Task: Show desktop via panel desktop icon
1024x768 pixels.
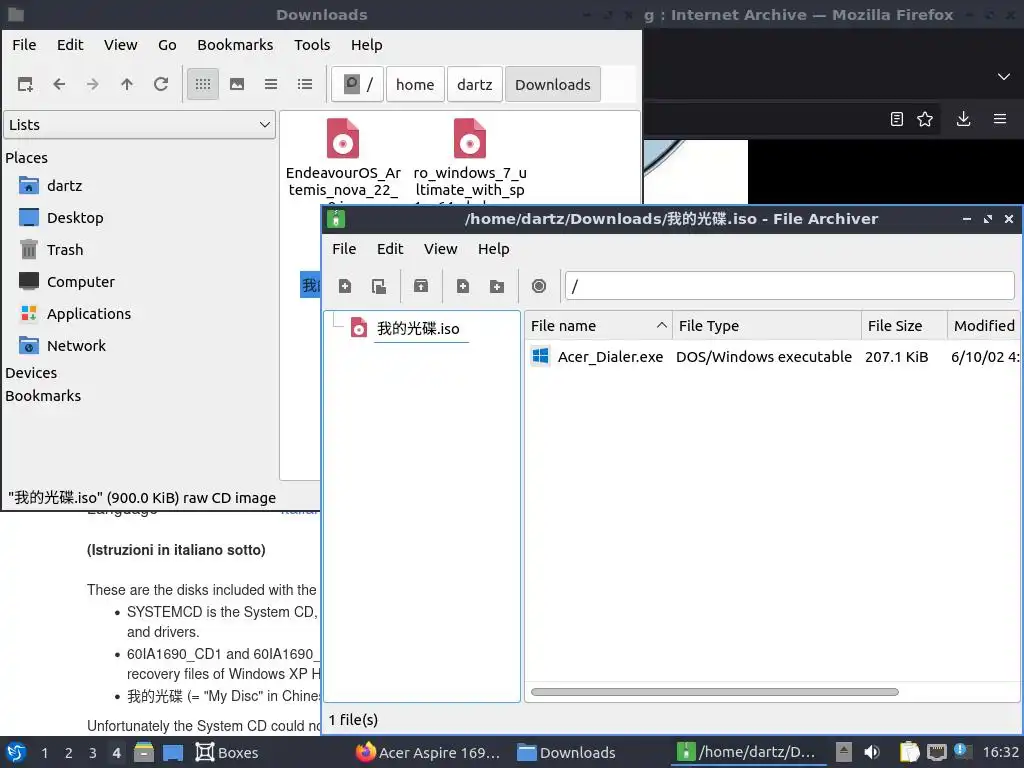Action: click(173, 752)
